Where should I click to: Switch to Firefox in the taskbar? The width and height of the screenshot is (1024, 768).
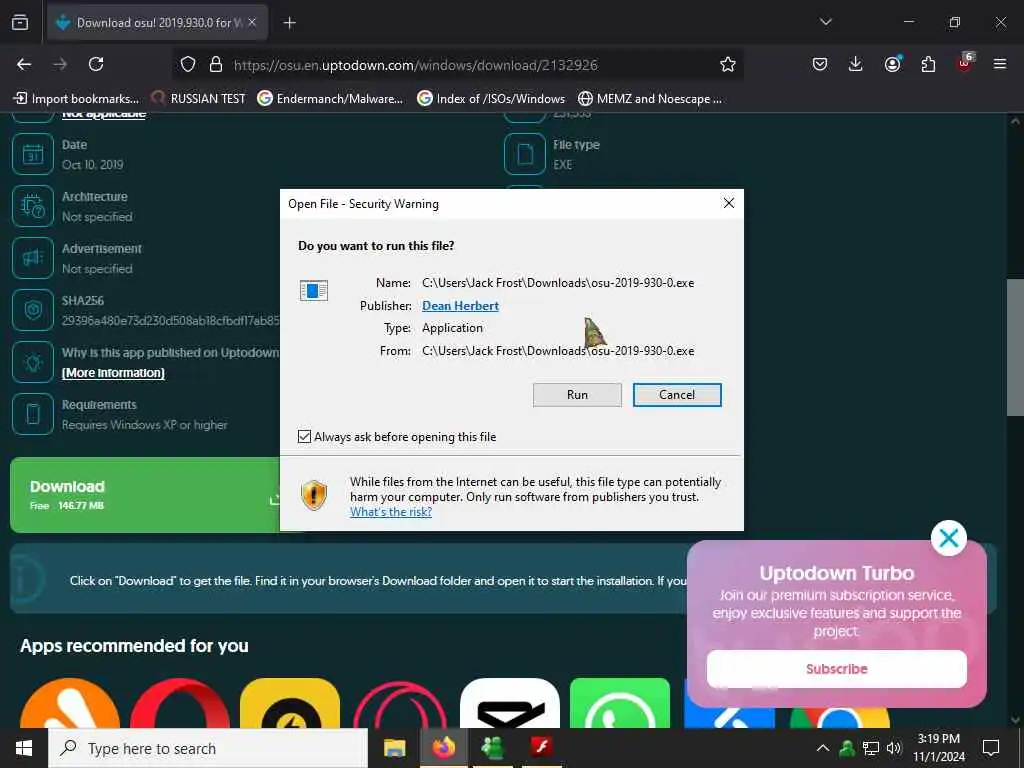(x=443, y=748)
